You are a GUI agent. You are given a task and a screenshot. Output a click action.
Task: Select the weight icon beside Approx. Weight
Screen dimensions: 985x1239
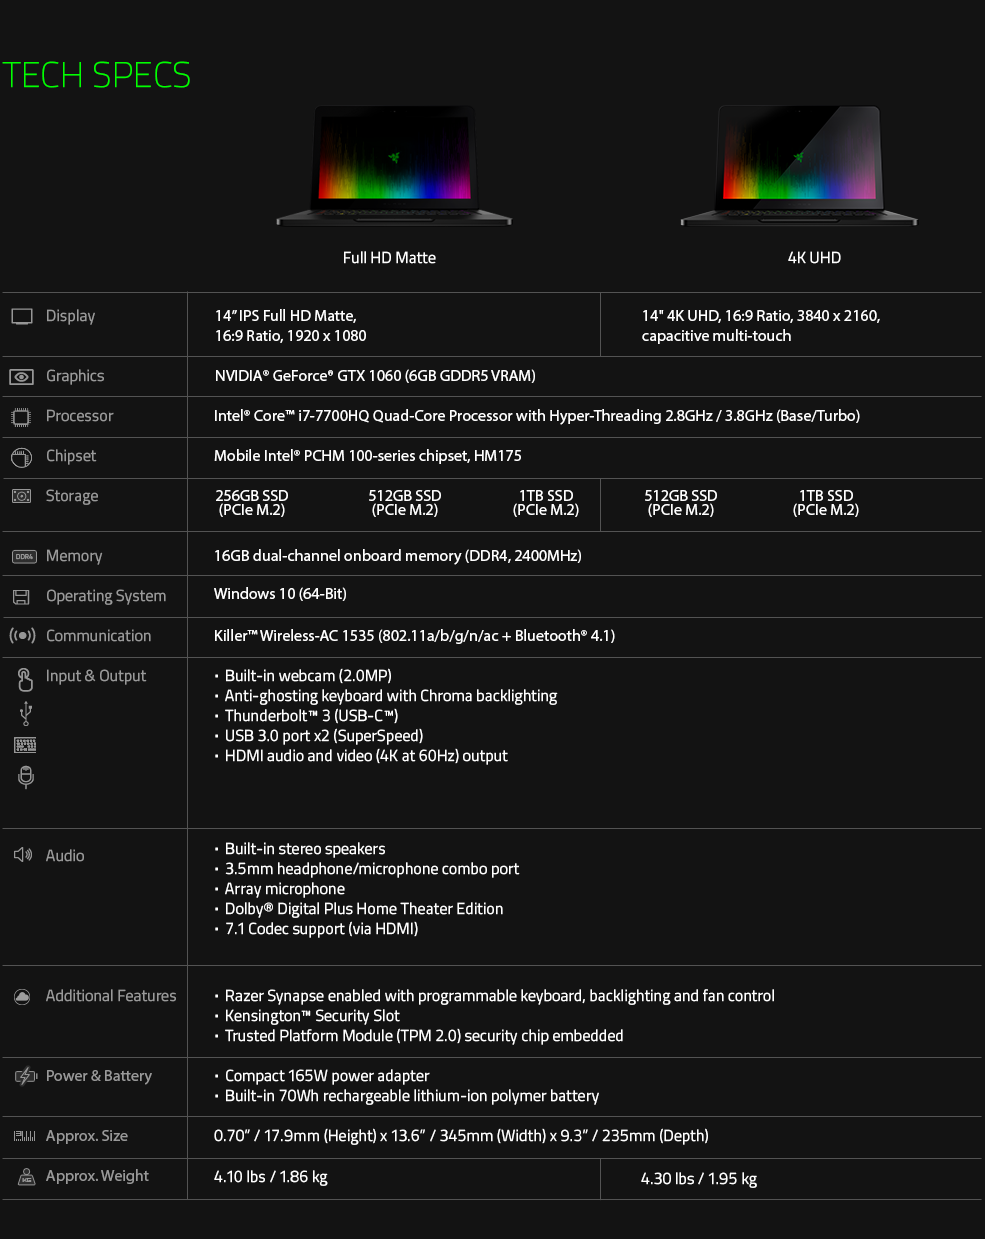tap(27, 1177)
